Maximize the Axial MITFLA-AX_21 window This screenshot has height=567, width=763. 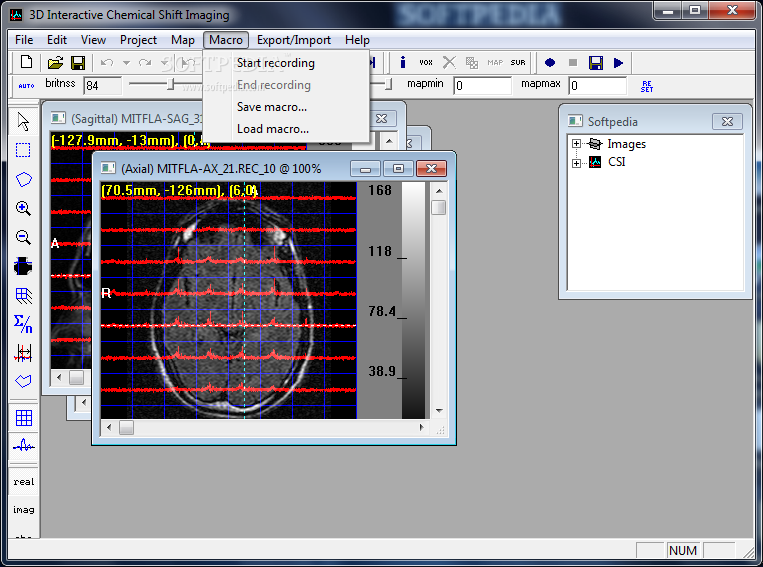click(398, 168)
